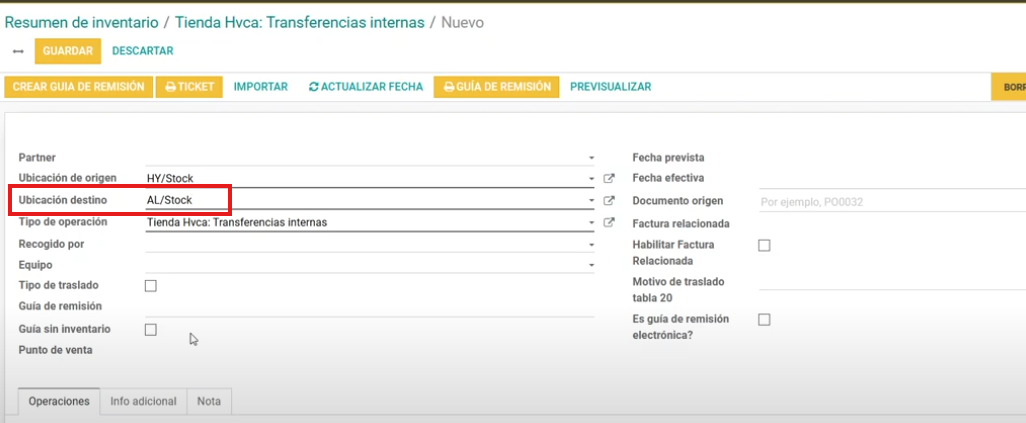Click the Motivo de traslado tabla 20 field

(x=893, y=282)
